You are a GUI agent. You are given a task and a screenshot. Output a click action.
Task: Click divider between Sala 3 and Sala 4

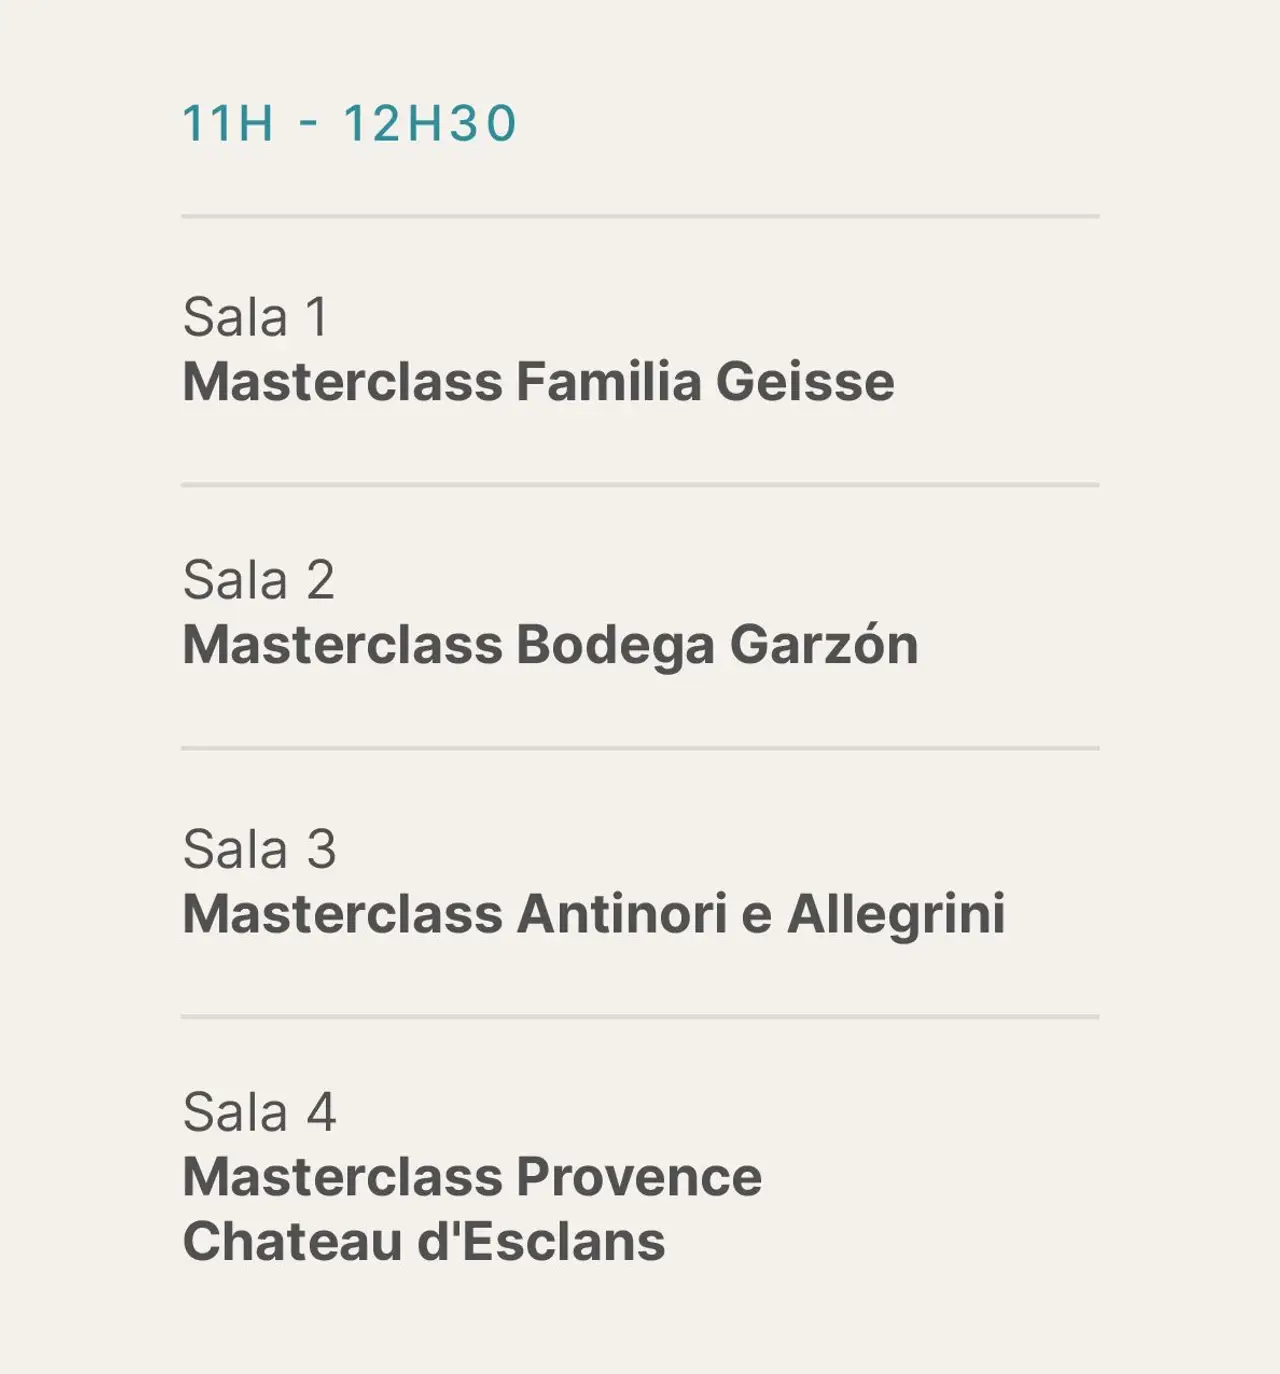point(640,1017)
